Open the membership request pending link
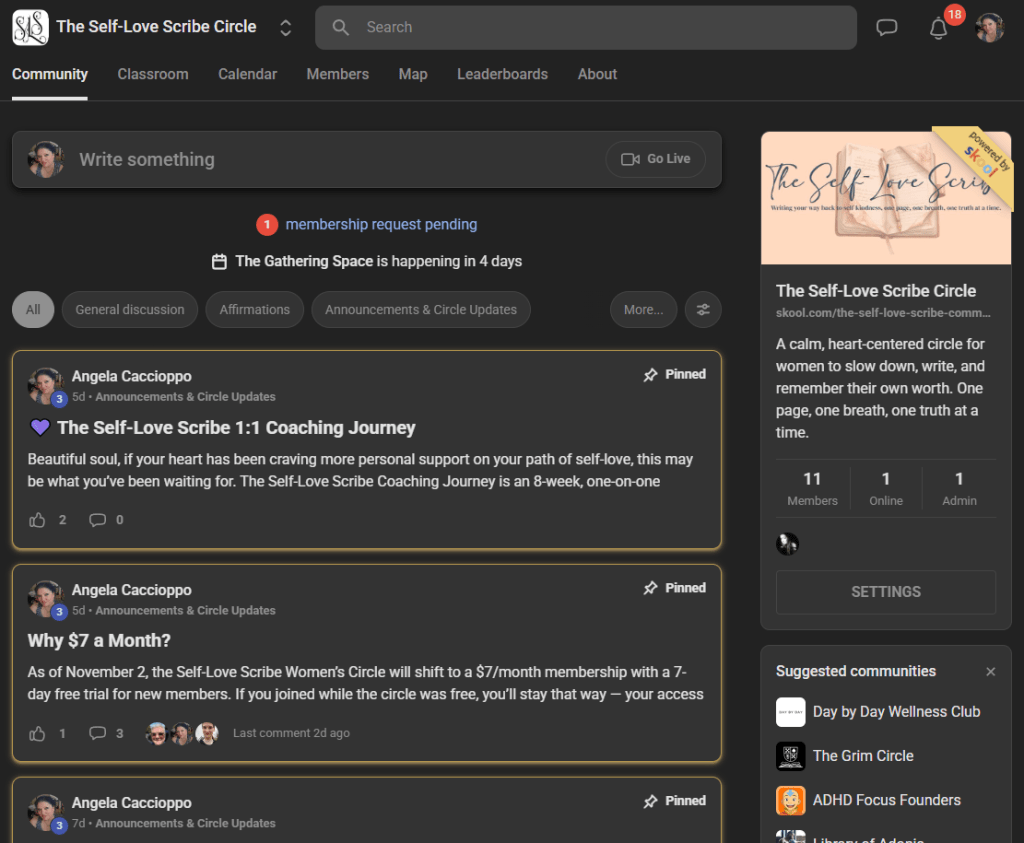Screen dimensions: 1024x843 click(x=381, y=225)
